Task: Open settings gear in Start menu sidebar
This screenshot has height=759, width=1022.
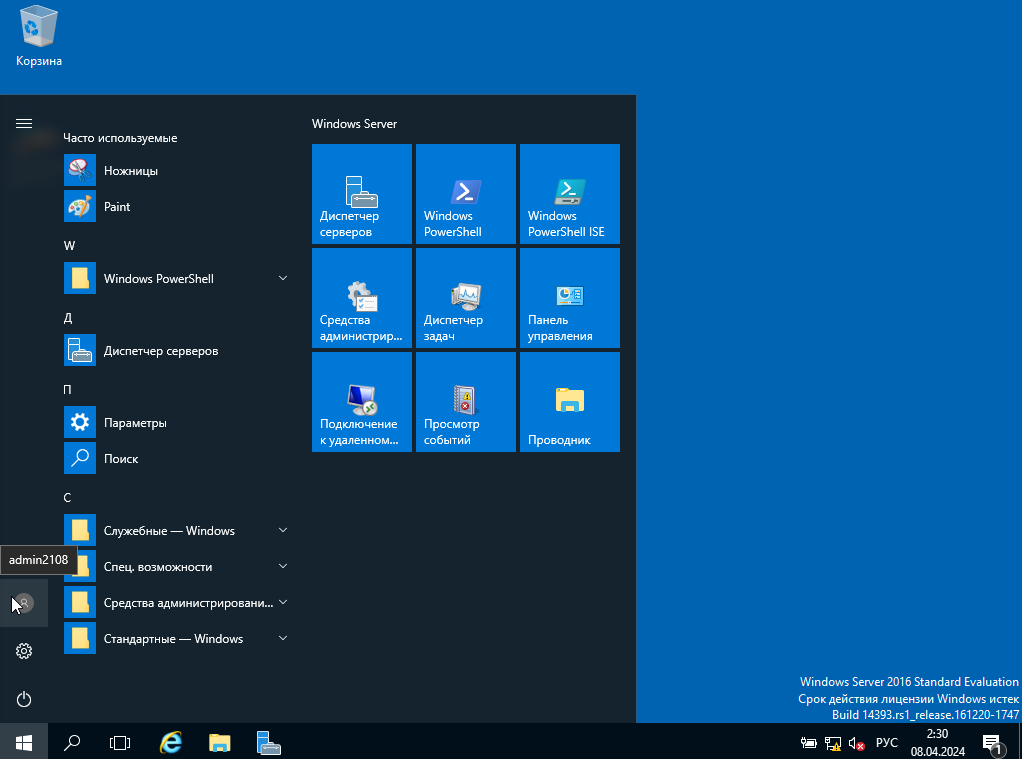Action: (x=23, y=651)
